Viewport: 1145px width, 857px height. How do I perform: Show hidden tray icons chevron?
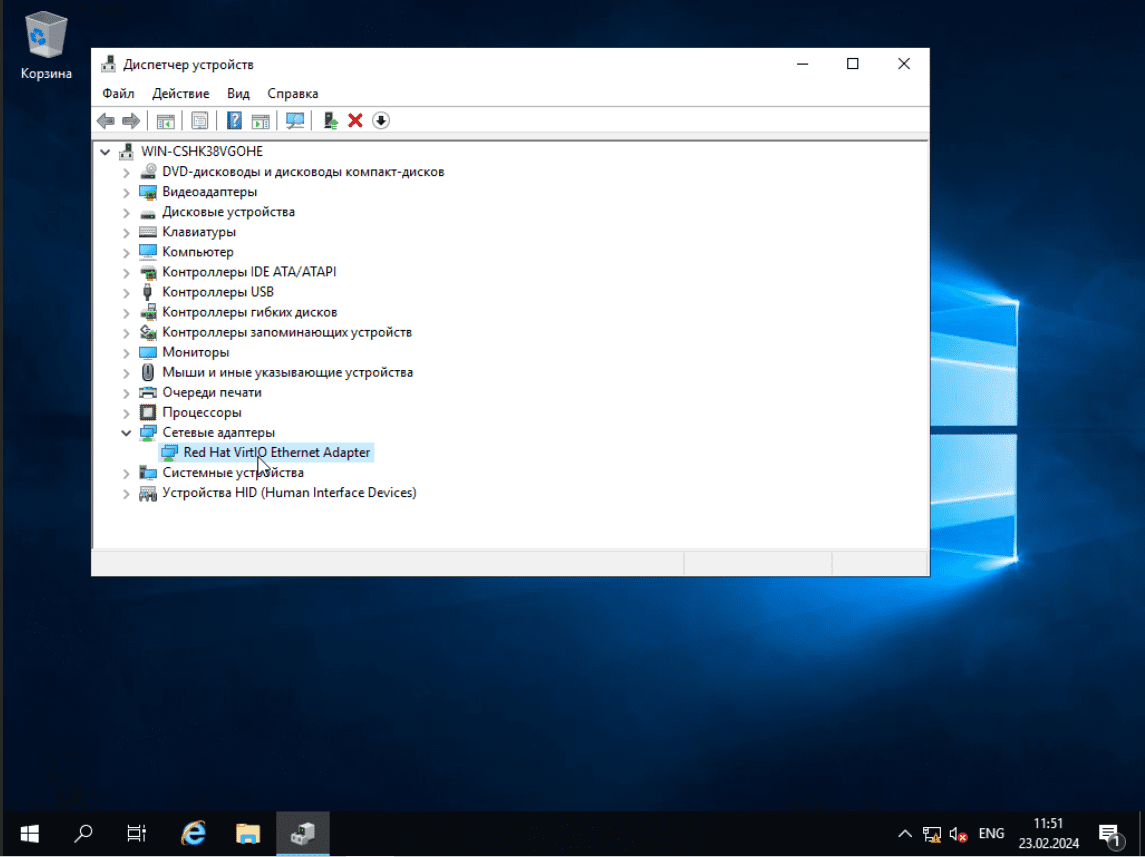pyautogui.click(x=905, y=834)
